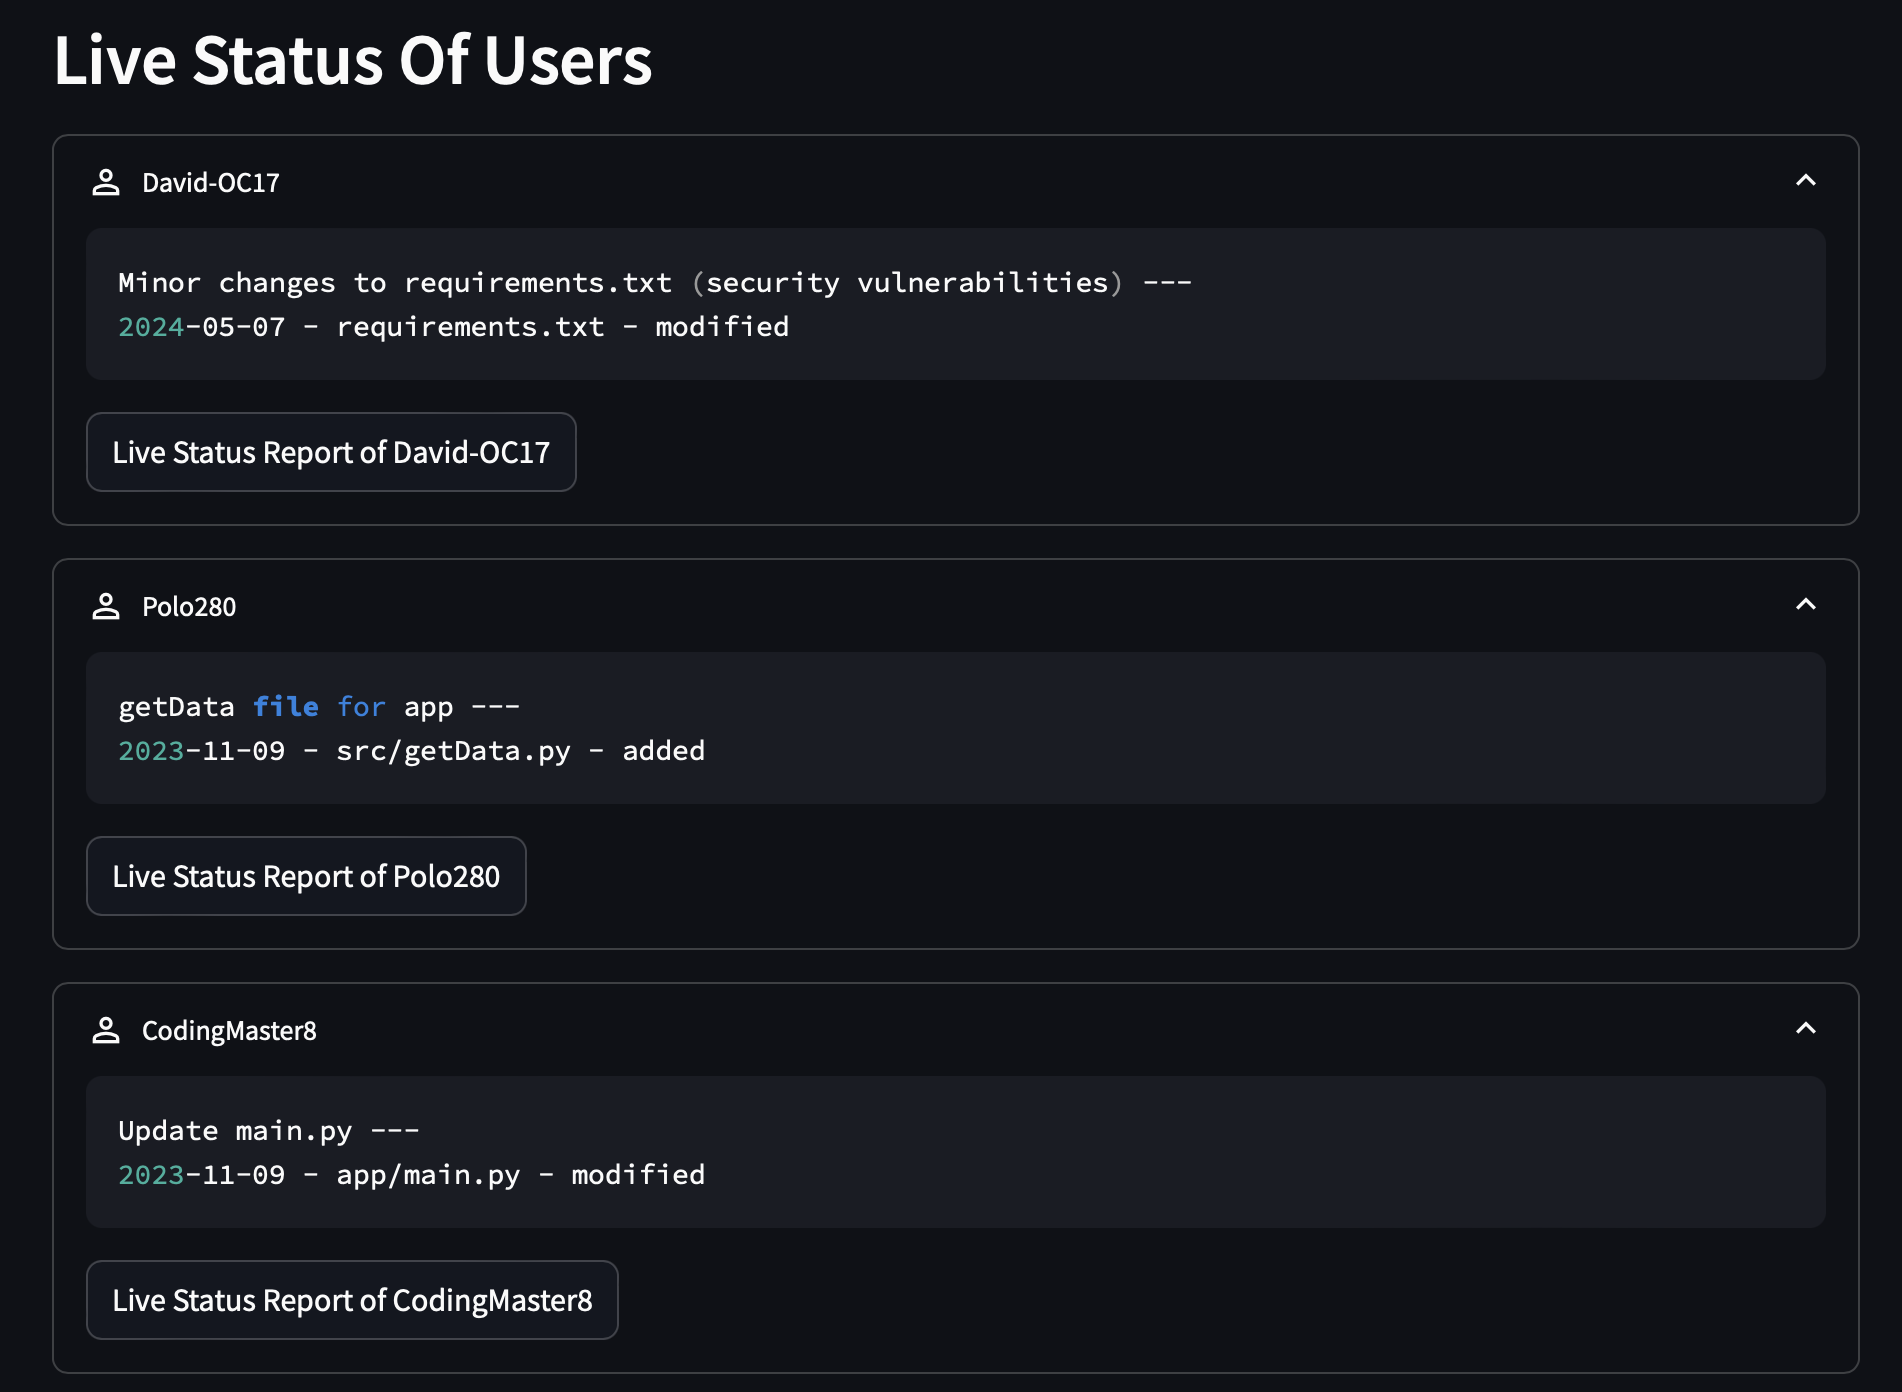Click the person icon next to Polo280
The height and width of the screenshot is (1392, 1902).
(106, 606)
